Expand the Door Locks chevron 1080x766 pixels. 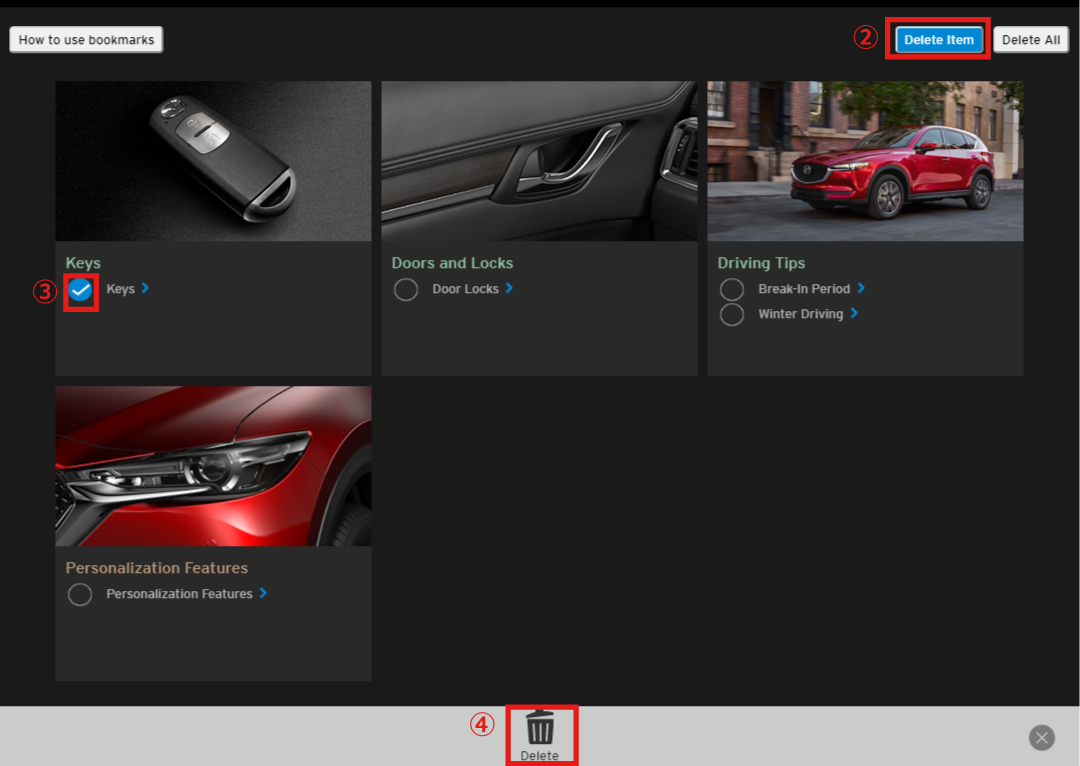pos(509,289)
